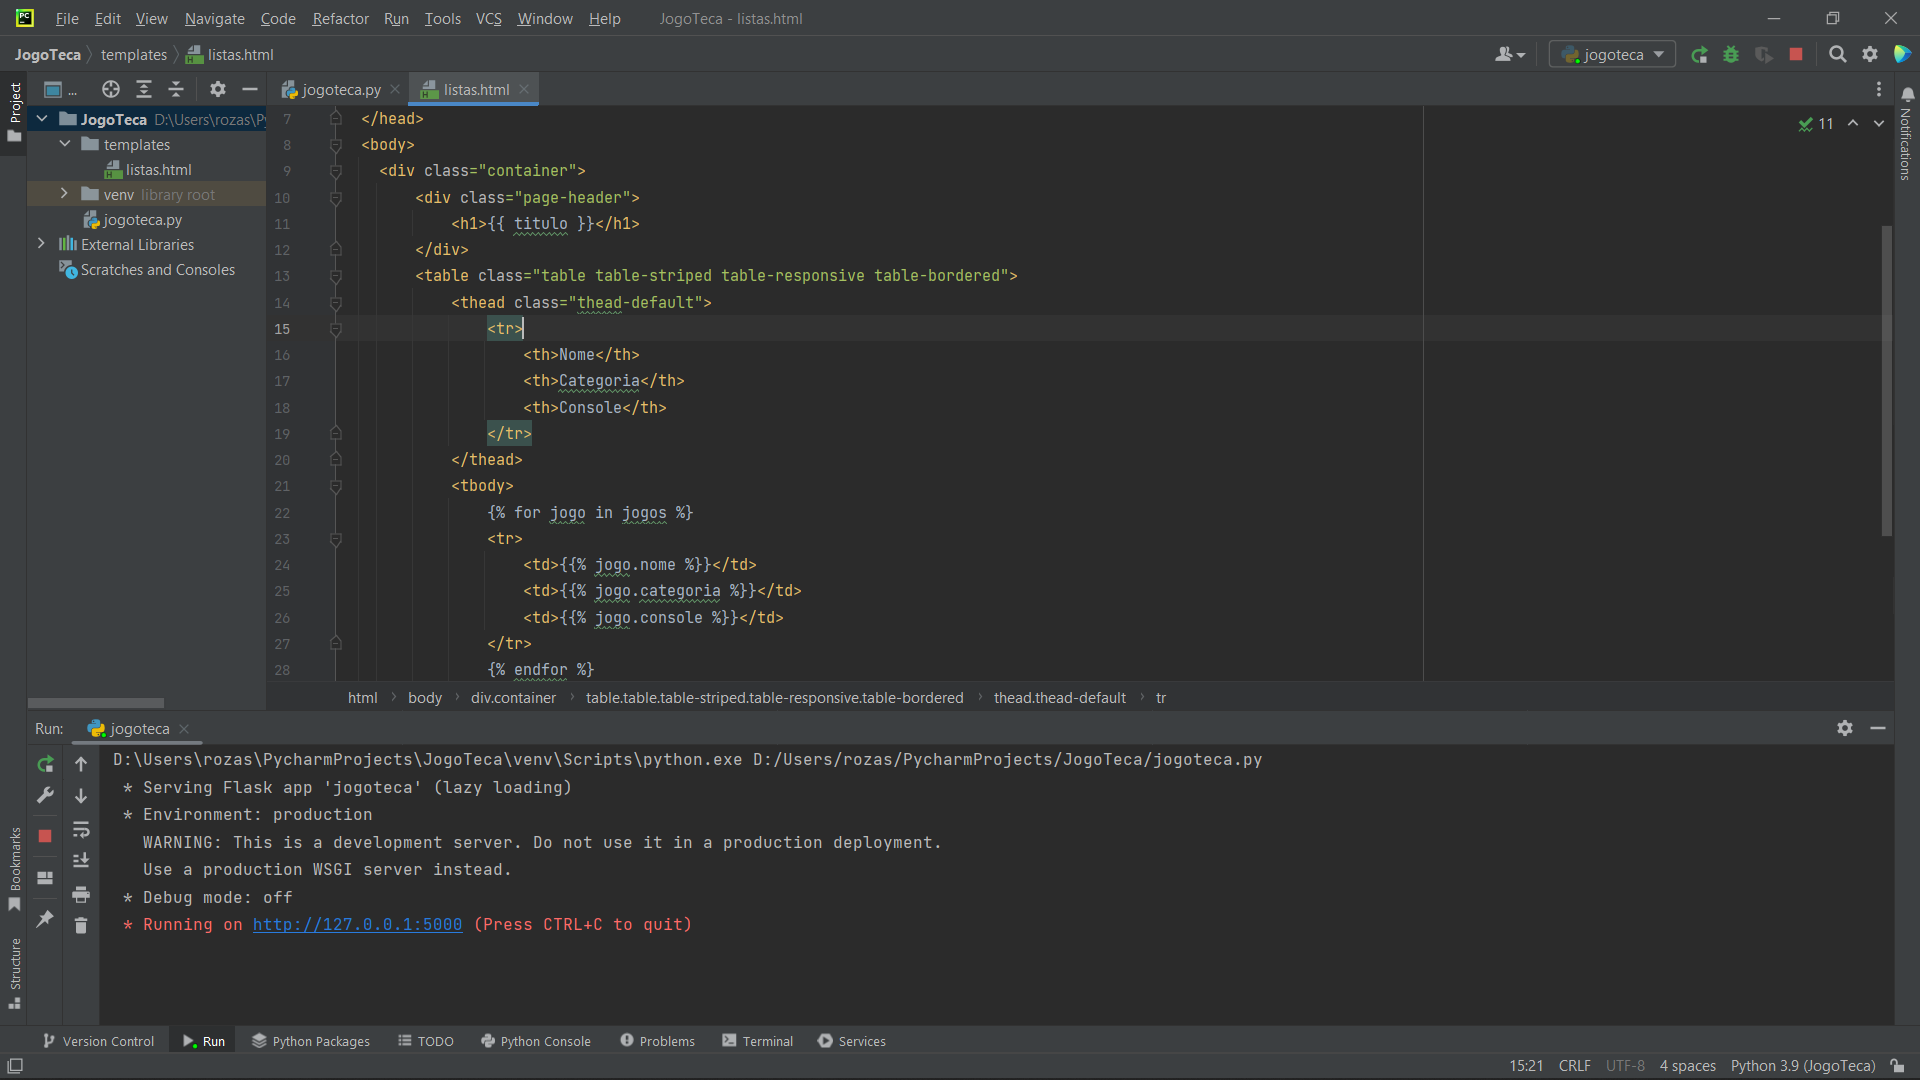
Task: Click the Settings gear icon
Action: pos(1870,54)
